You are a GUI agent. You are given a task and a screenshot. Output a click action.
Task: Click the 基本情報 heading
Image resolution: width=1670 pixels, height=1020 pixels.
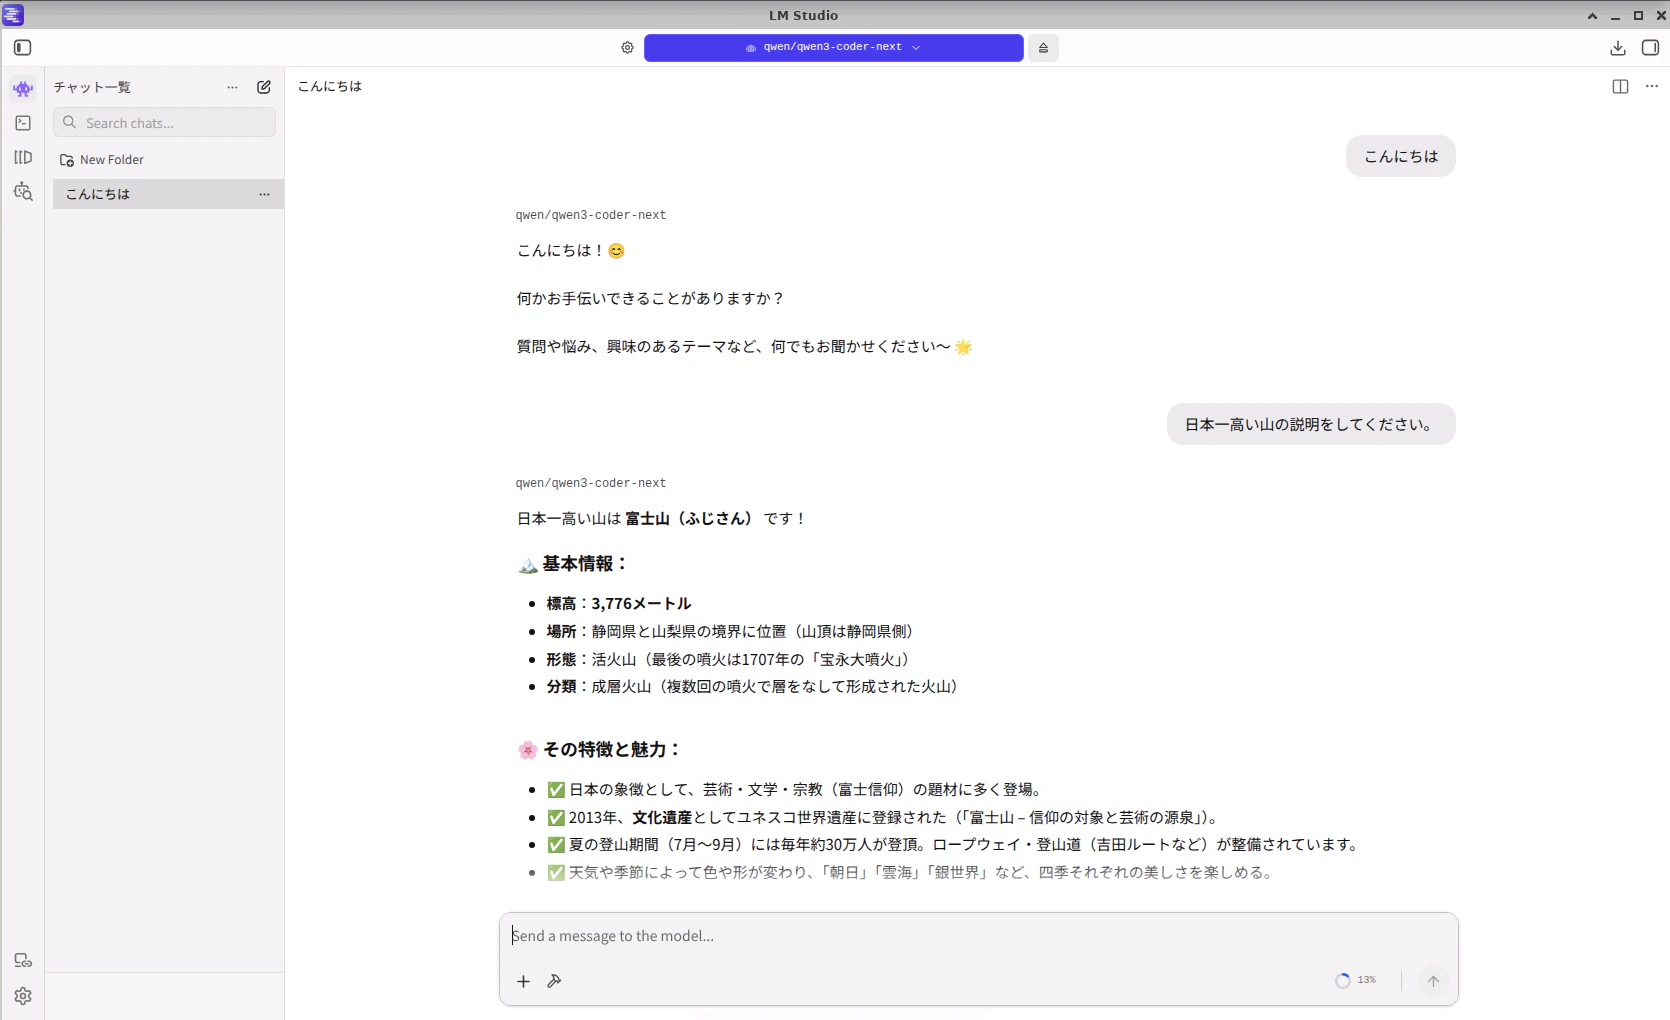coord(573,564)
